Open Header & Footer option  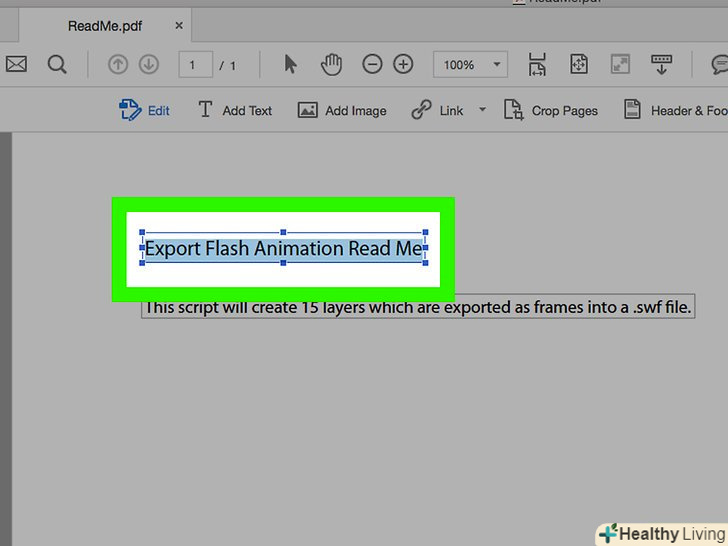676,110
